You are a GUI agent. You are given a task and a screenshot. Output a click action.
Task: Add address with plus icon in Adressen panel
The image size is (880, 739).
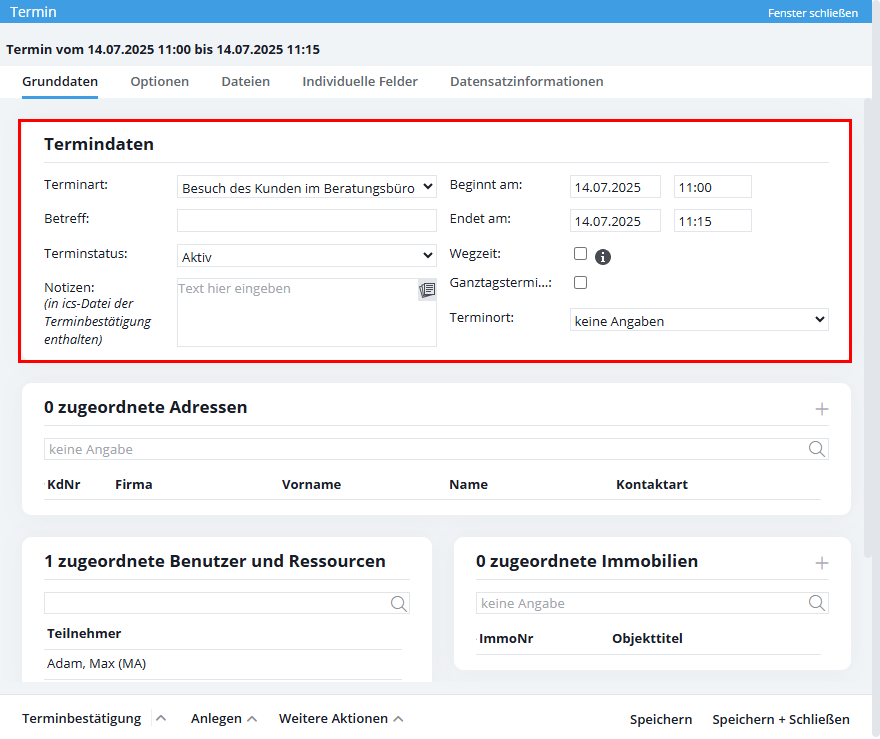pos(822,409)
